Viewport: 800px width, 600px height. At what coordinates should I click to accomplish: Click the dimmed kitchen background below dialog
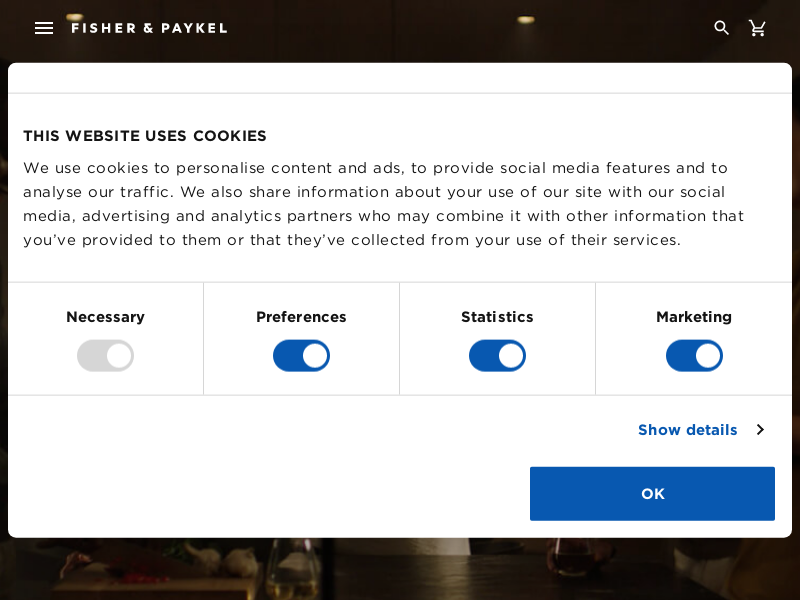(x=400, y=569)
